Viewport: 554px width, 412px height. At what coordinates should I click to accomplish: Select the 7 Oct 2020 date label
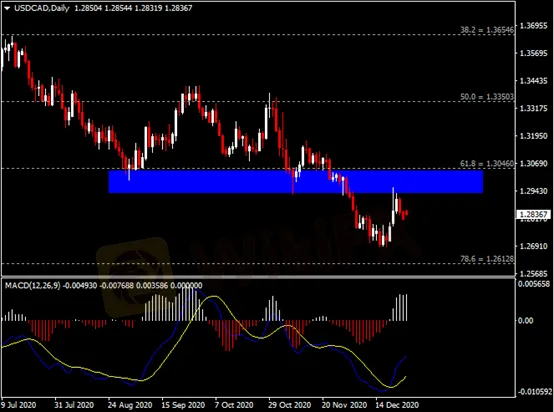click(234, 405)
